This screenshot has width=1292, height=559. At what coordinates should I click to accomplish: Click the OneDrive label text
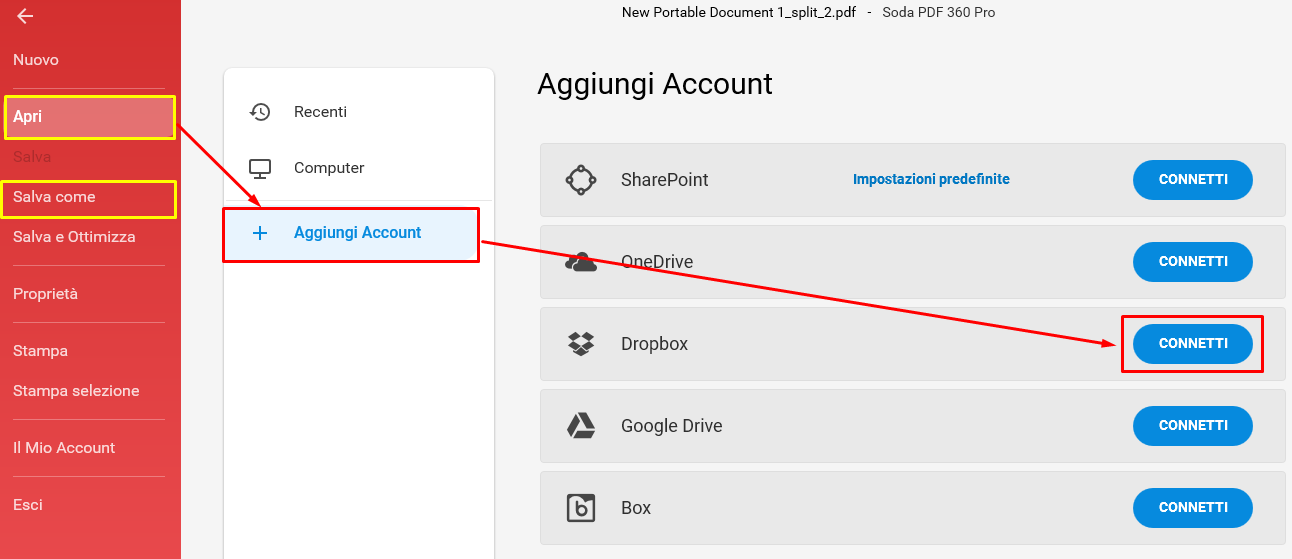(x=657, y=262)
